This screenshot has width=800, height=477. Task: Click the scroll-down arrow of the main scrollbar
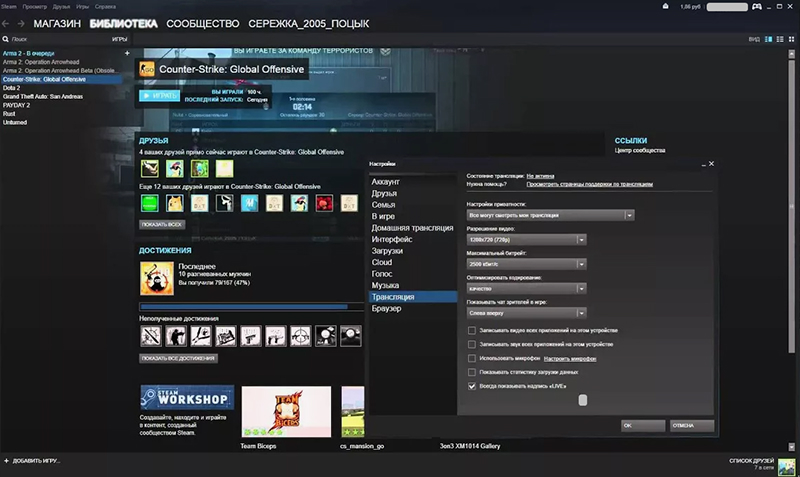(x=791, y=447)
